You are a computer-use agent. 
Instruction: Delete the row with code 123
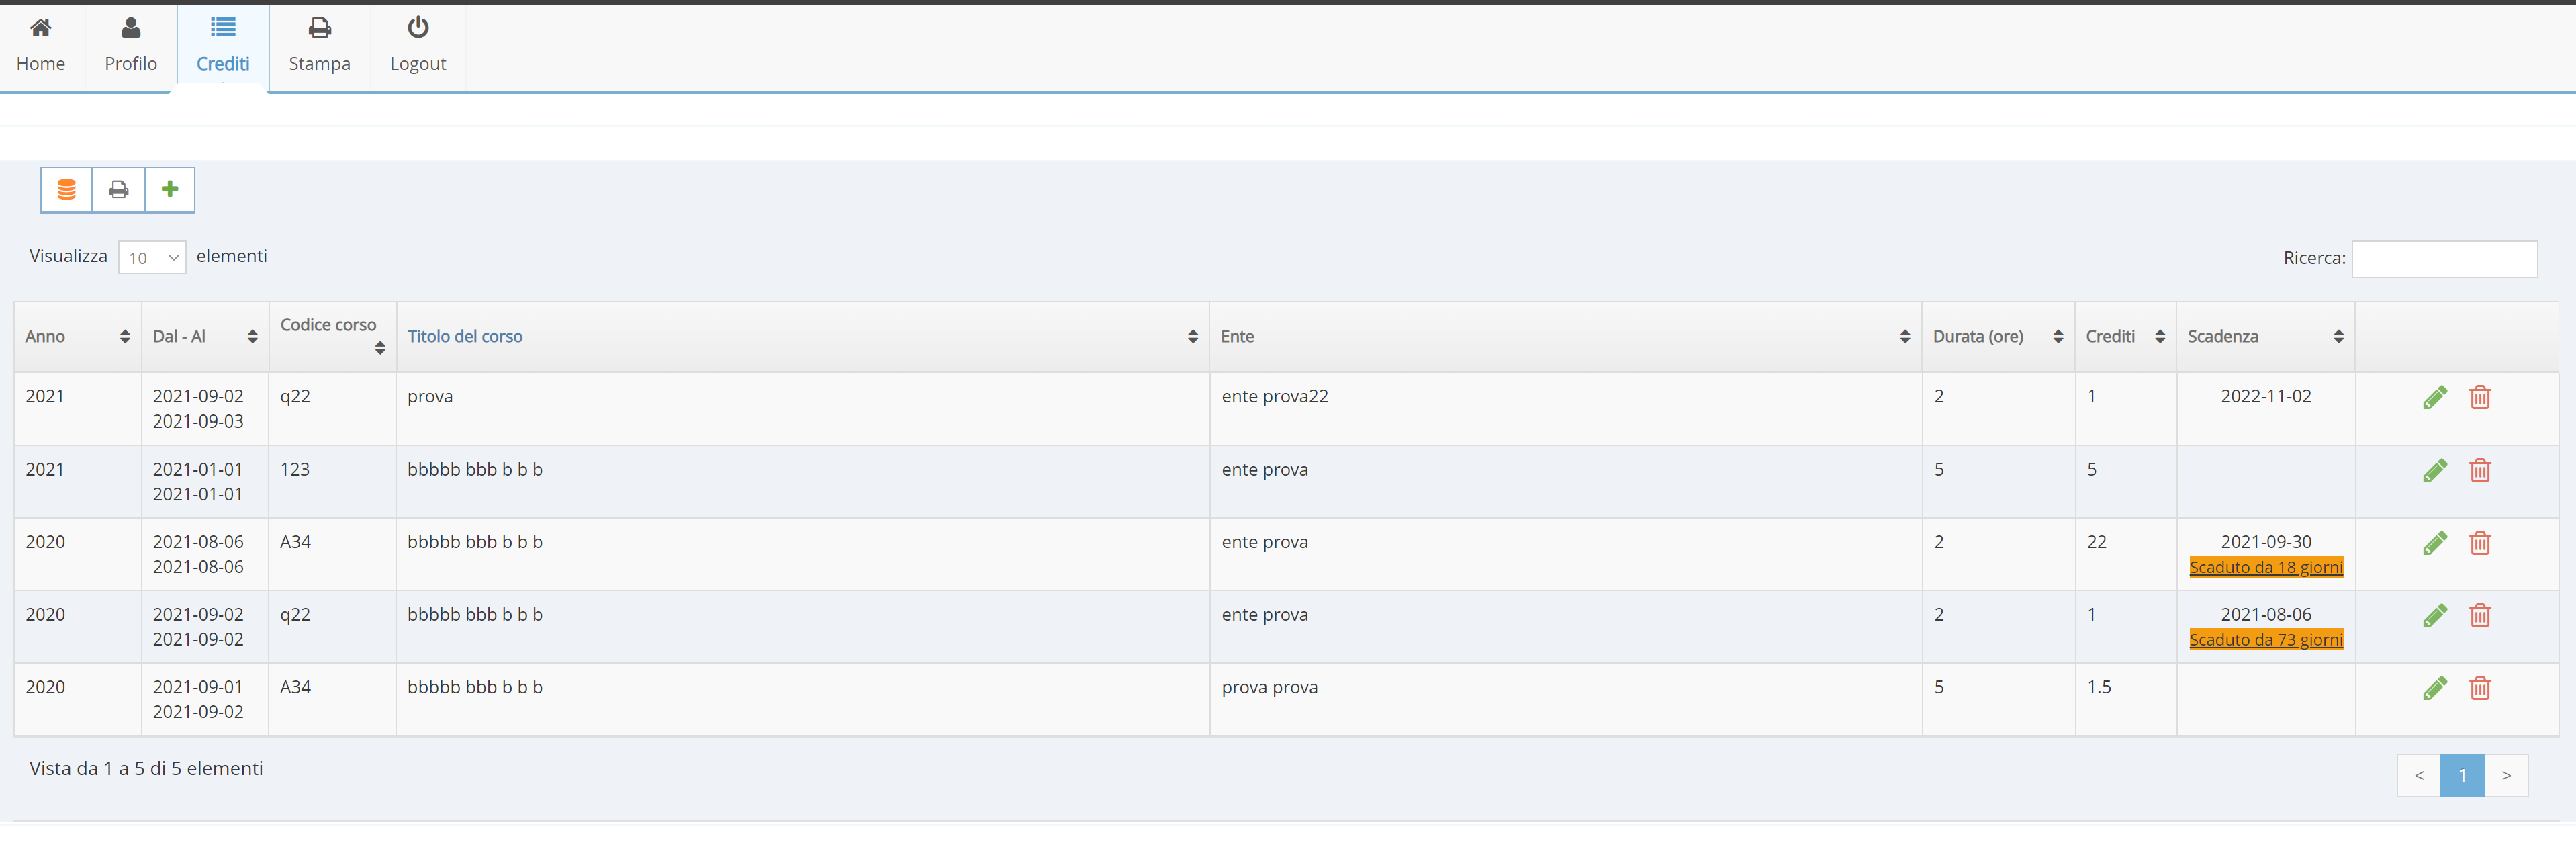[x=2480, y=470]
